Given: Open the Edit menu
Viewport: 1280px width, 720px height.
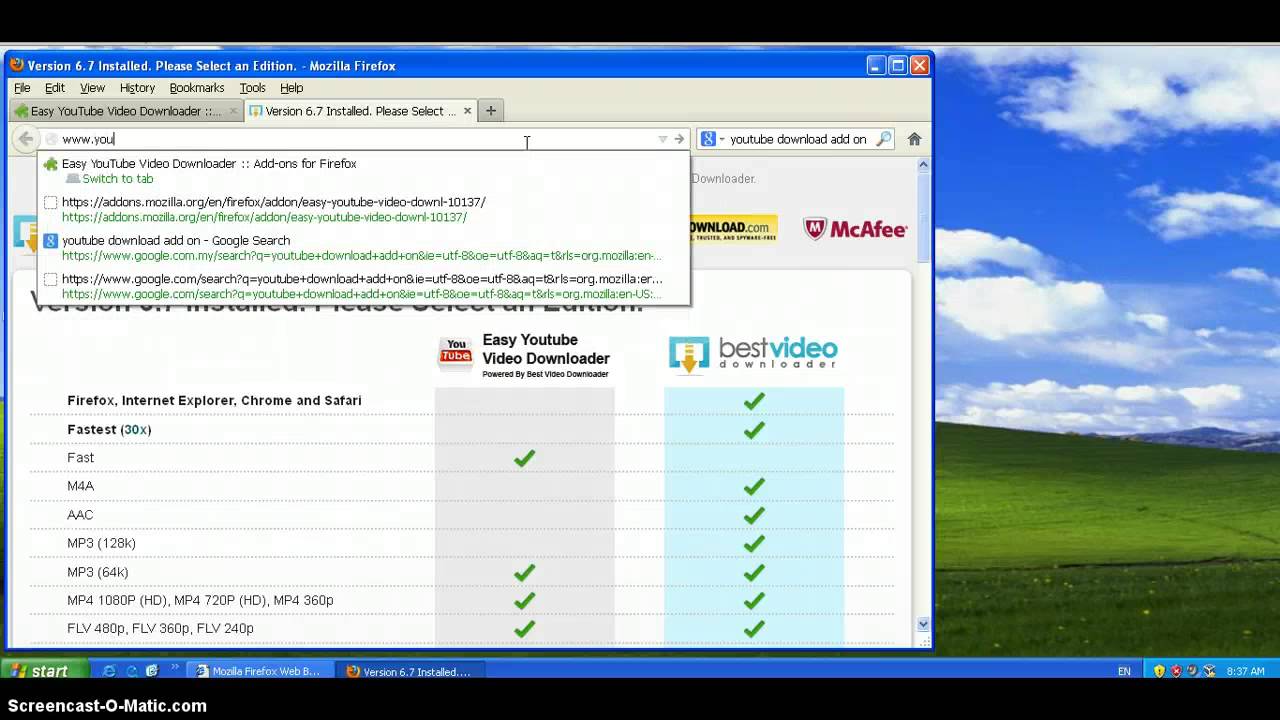Looking at the screenshot, I should click(55, 88).
